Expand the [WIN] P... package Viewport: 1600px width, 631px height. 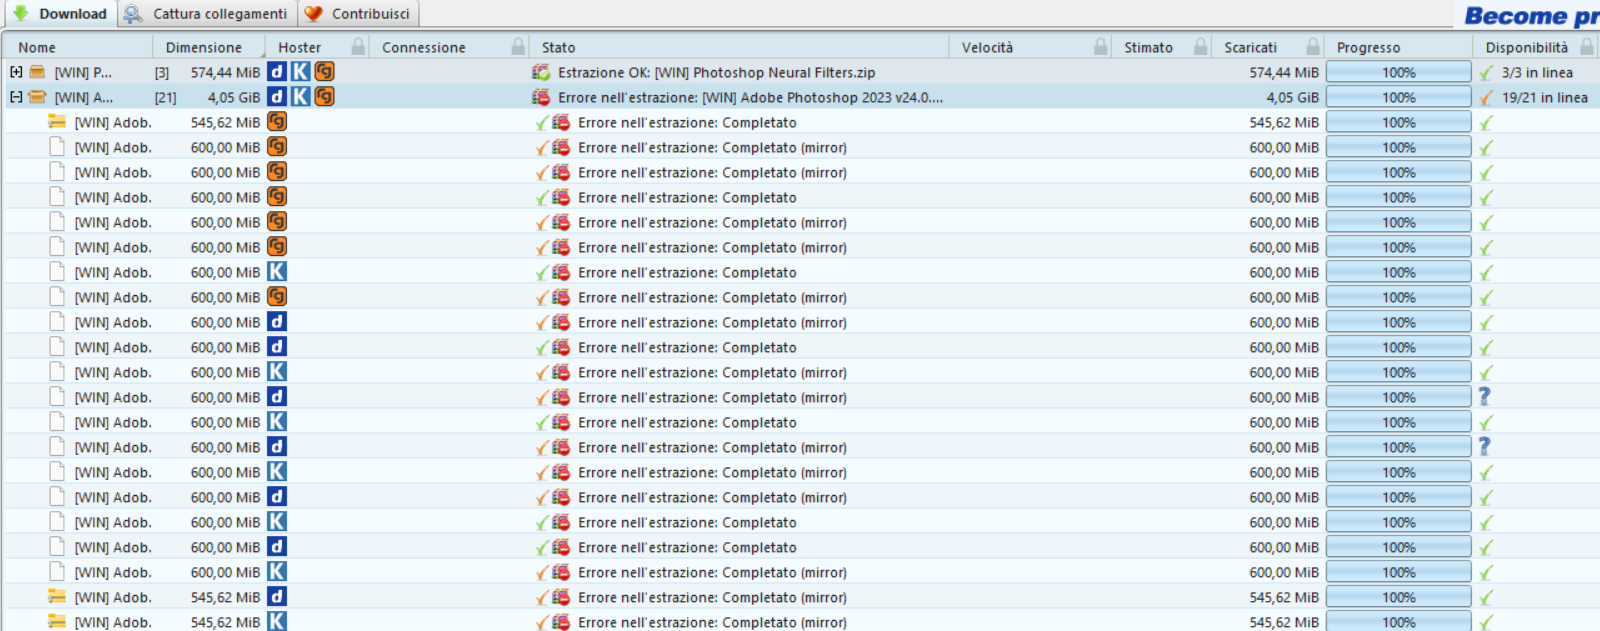[16, 72]
